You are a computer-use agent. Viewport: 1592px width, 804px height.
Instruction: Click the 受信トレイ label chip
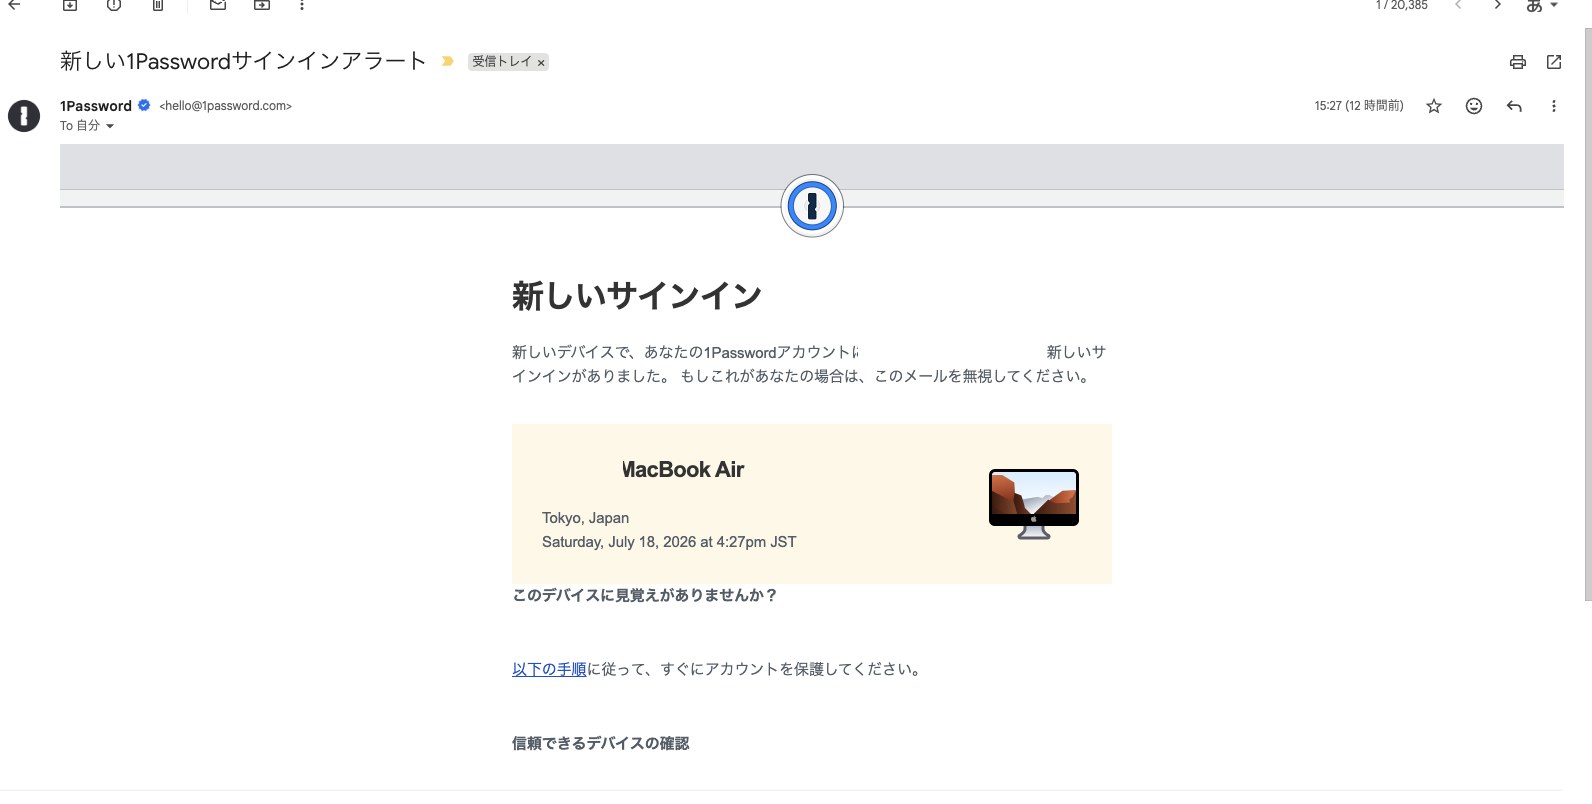point(502,62)
